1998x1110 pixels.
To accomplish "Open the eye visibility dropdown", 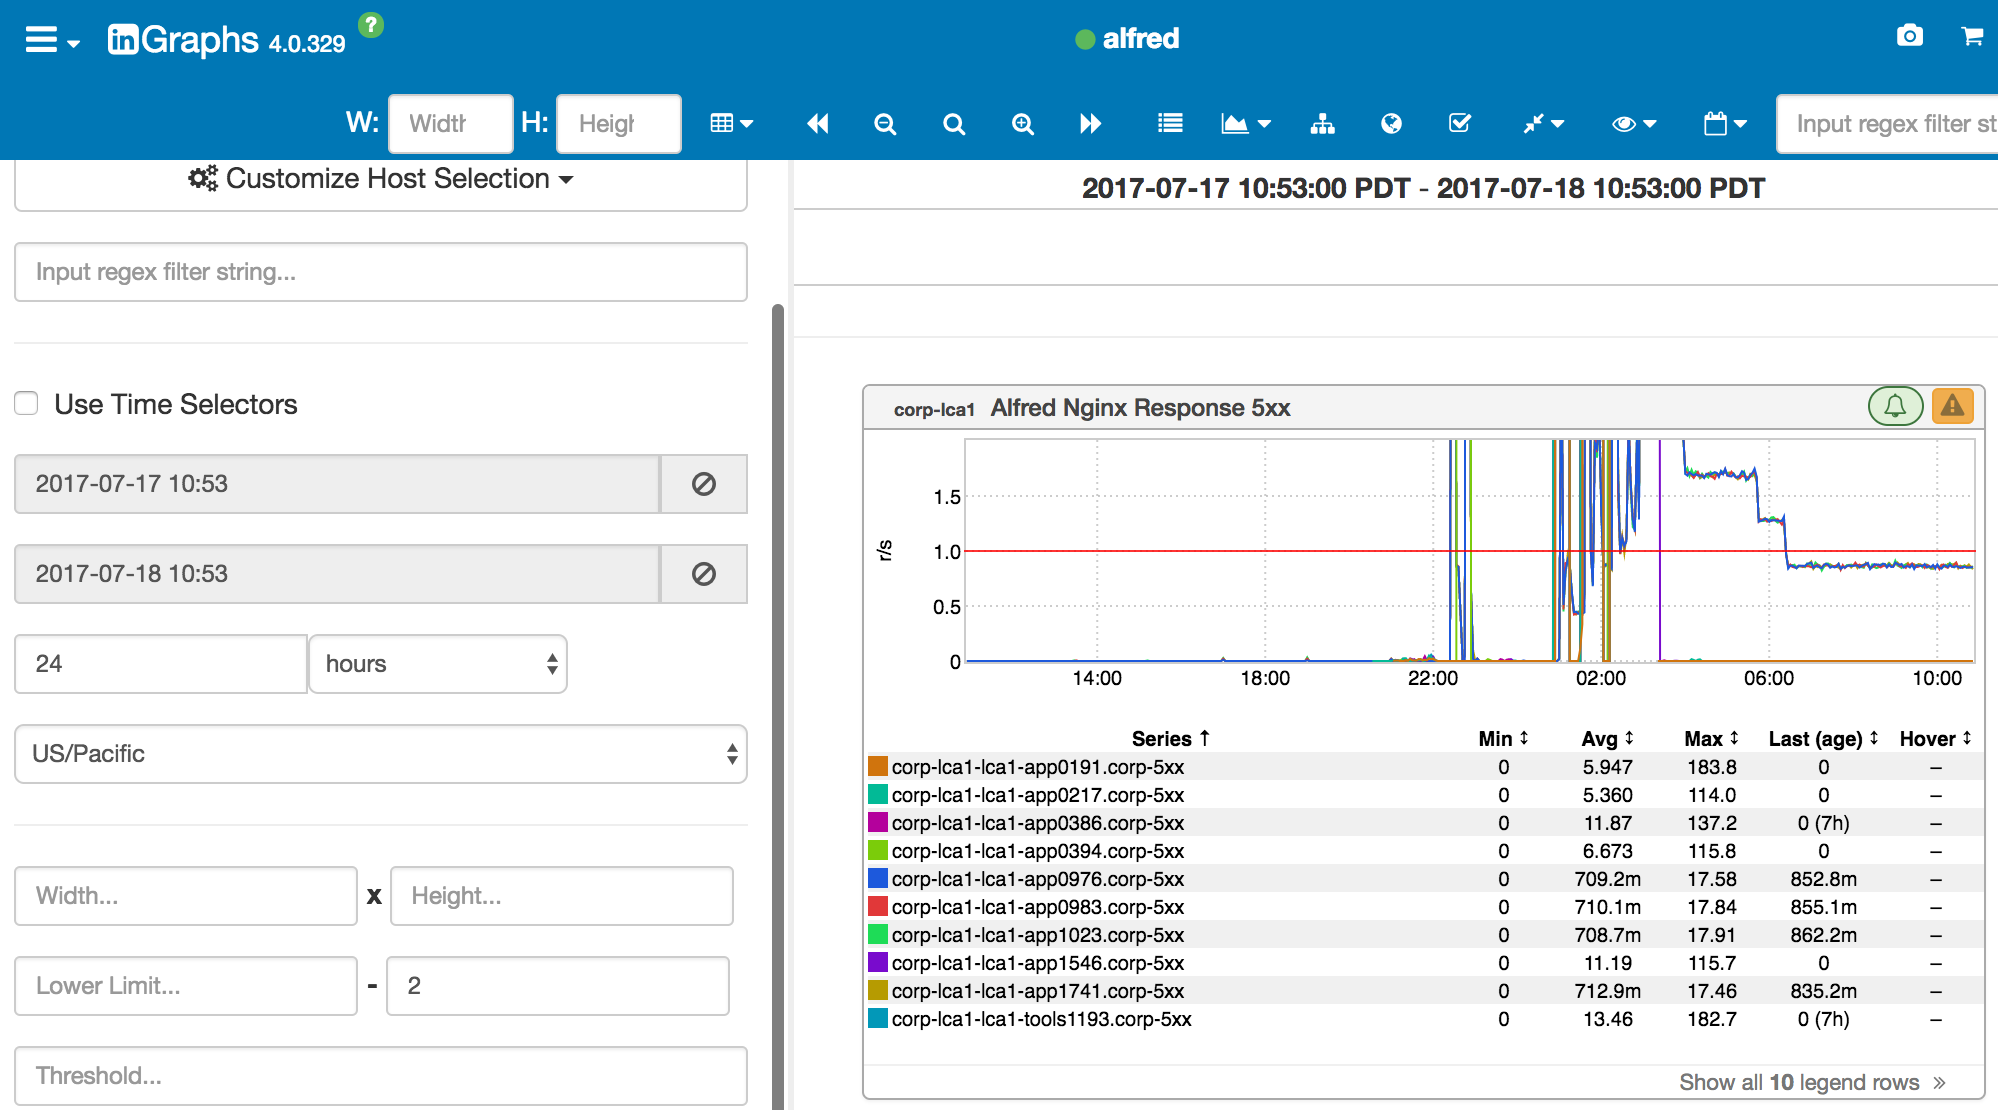I will 1634,124.
